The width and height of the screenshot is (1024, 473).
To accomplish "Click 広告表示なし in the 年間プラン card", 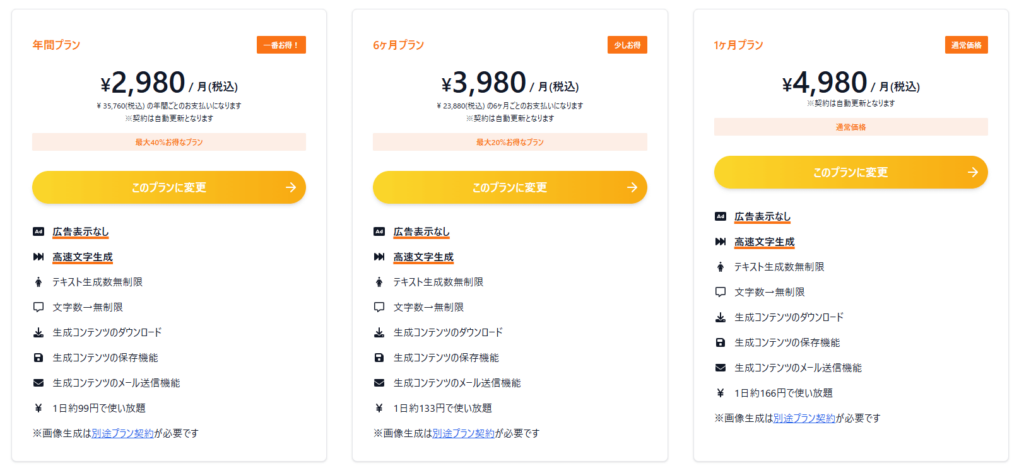I will pyautogui.click(x=80, y=232).
